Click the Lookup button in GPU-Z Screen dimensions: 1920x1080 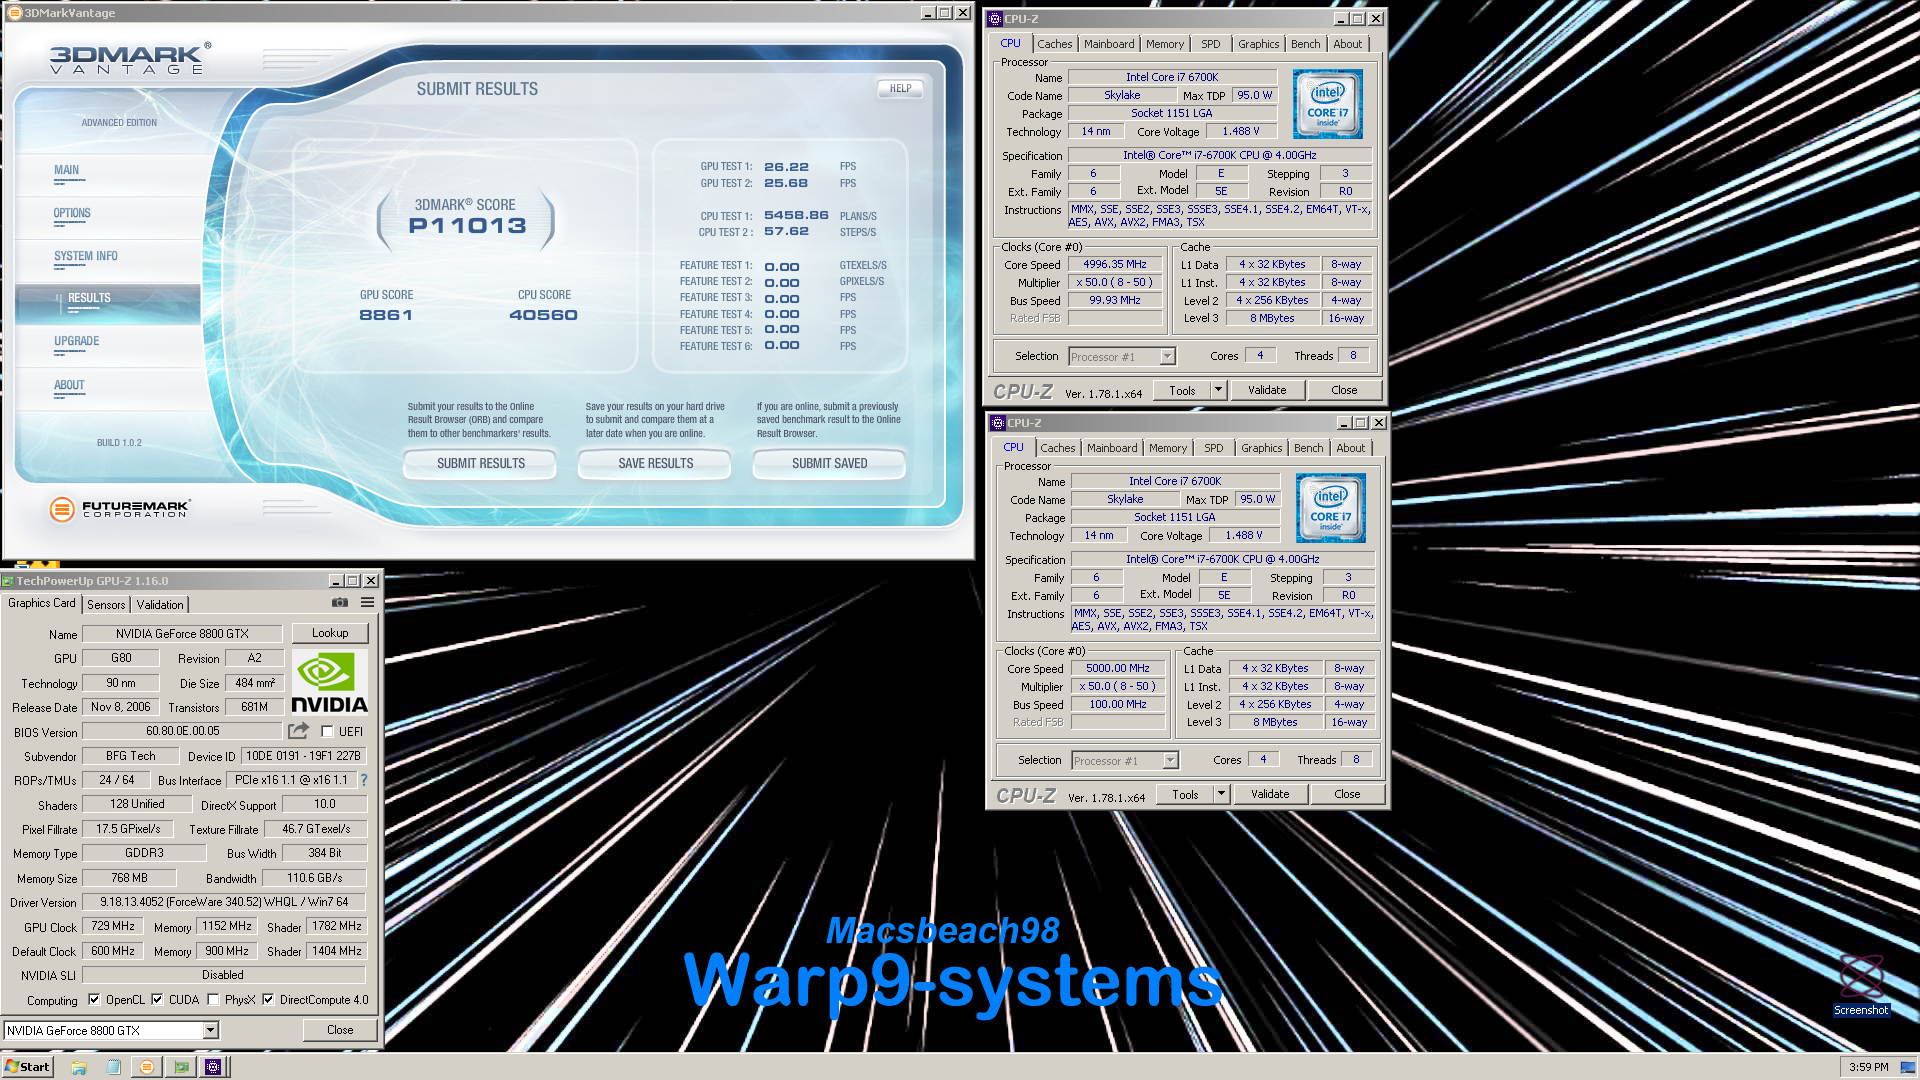click(330, 633)
